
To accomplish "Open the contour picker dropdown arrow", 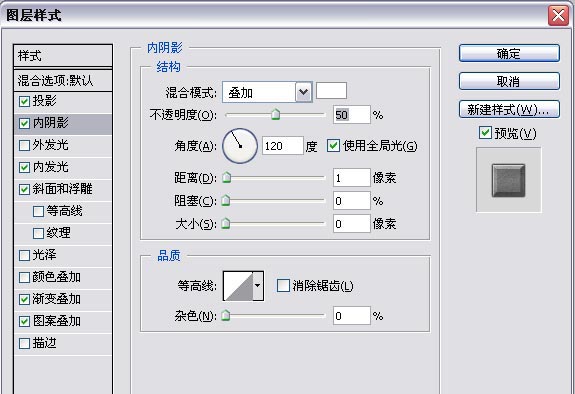I will 258,286.
